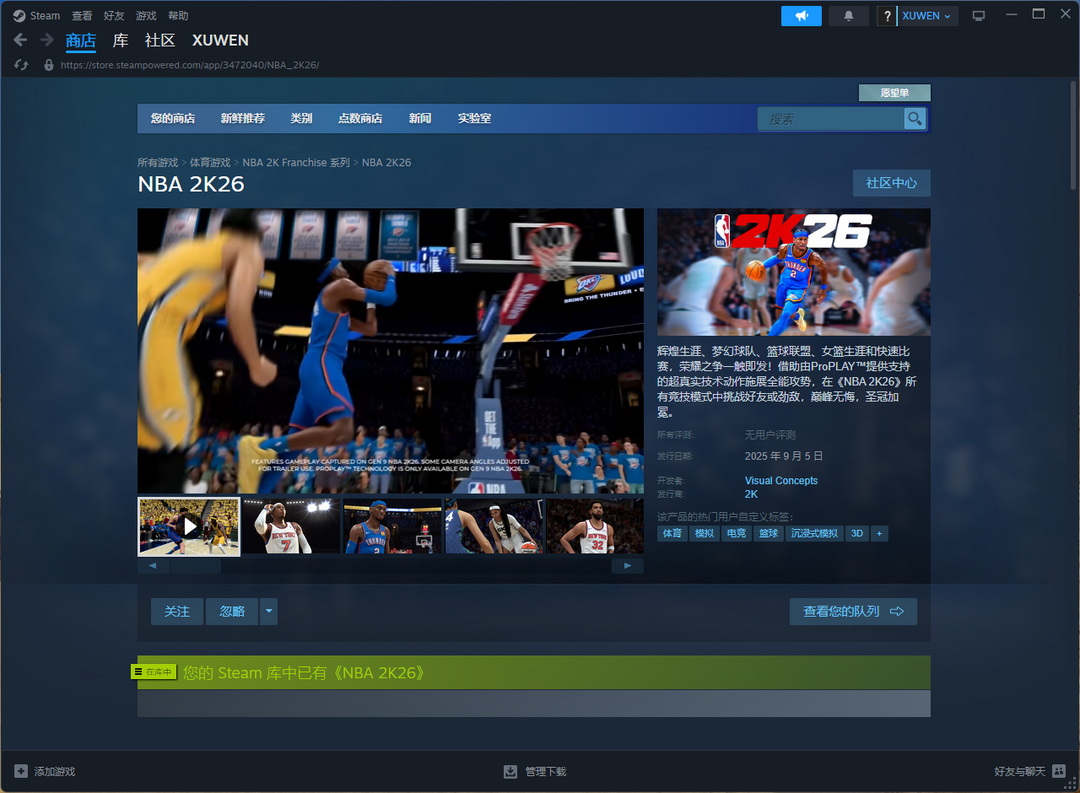This screenshot has height=793, width=1080.
Task: Switch to the 商店 tab
Action: tap(81, 40)
